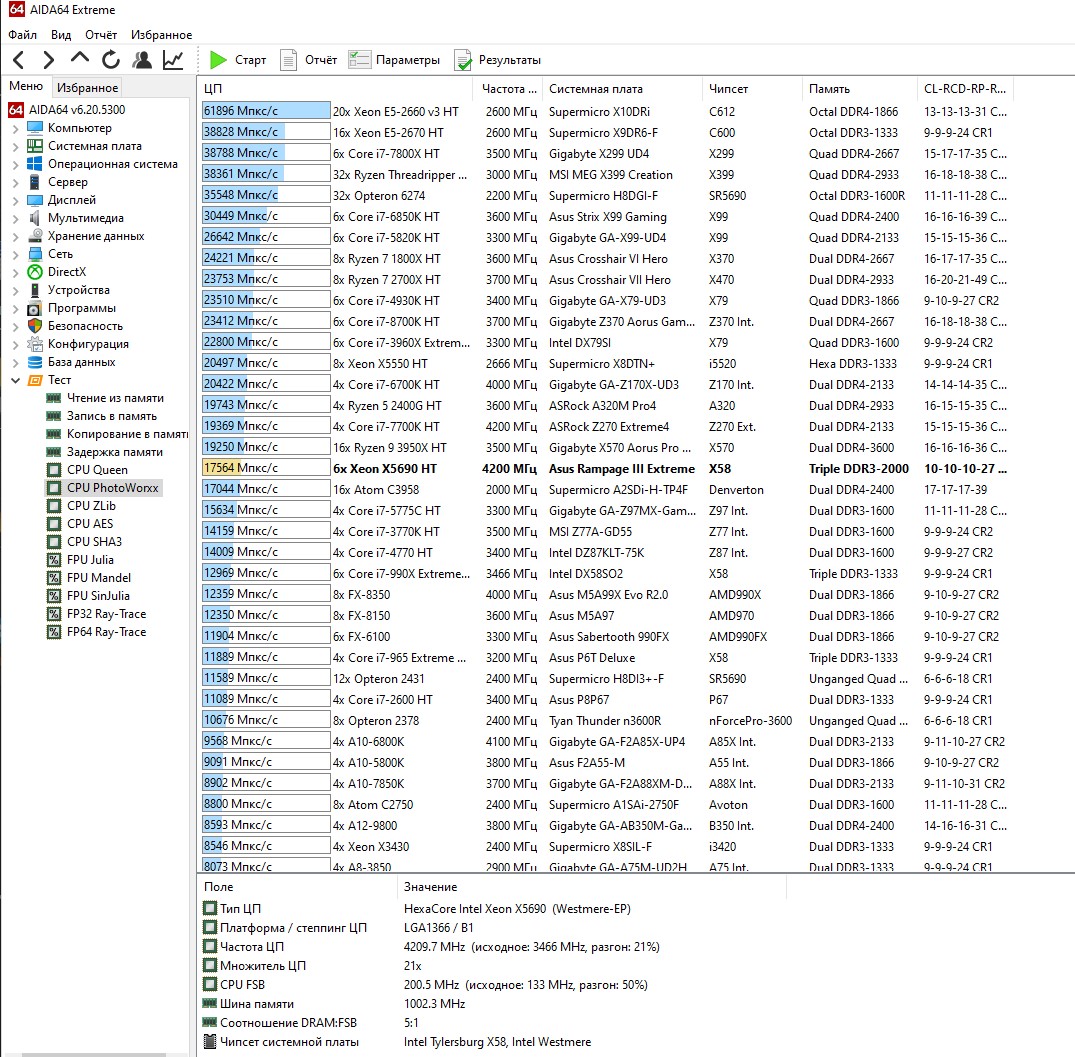
Task: Sort by Системная плата column header
Action: [x=623, y=89]
